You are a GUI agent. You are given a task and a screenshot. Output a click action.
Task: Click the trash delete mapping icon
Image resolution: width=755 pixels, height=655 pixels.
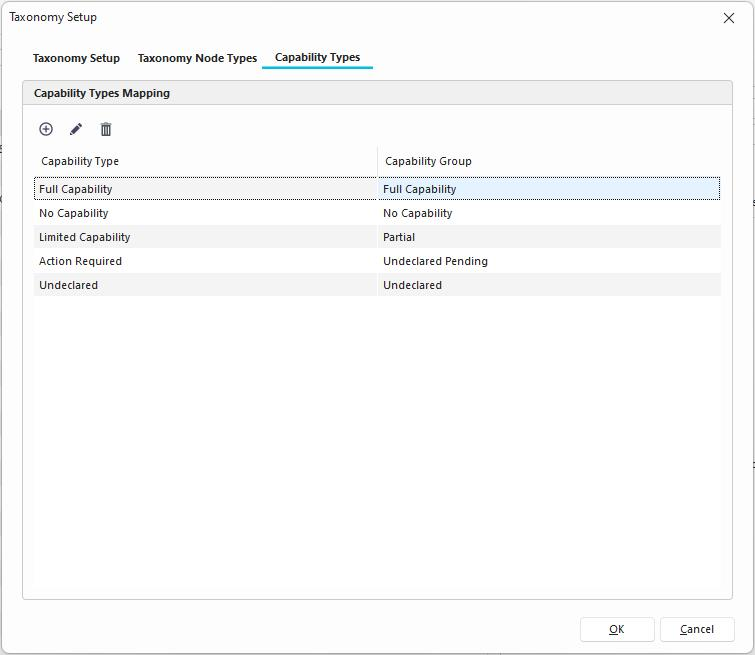pos(106,129)
